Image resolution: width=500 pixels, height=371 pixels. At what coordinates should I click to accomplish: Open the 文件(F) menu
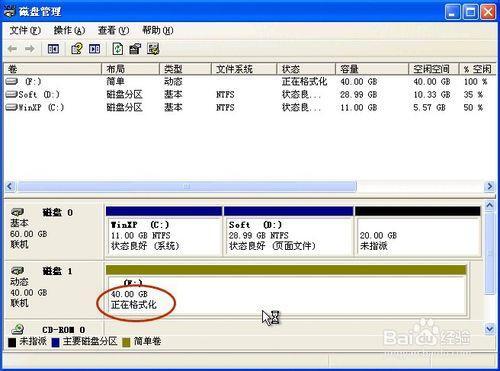click(25, 31)
